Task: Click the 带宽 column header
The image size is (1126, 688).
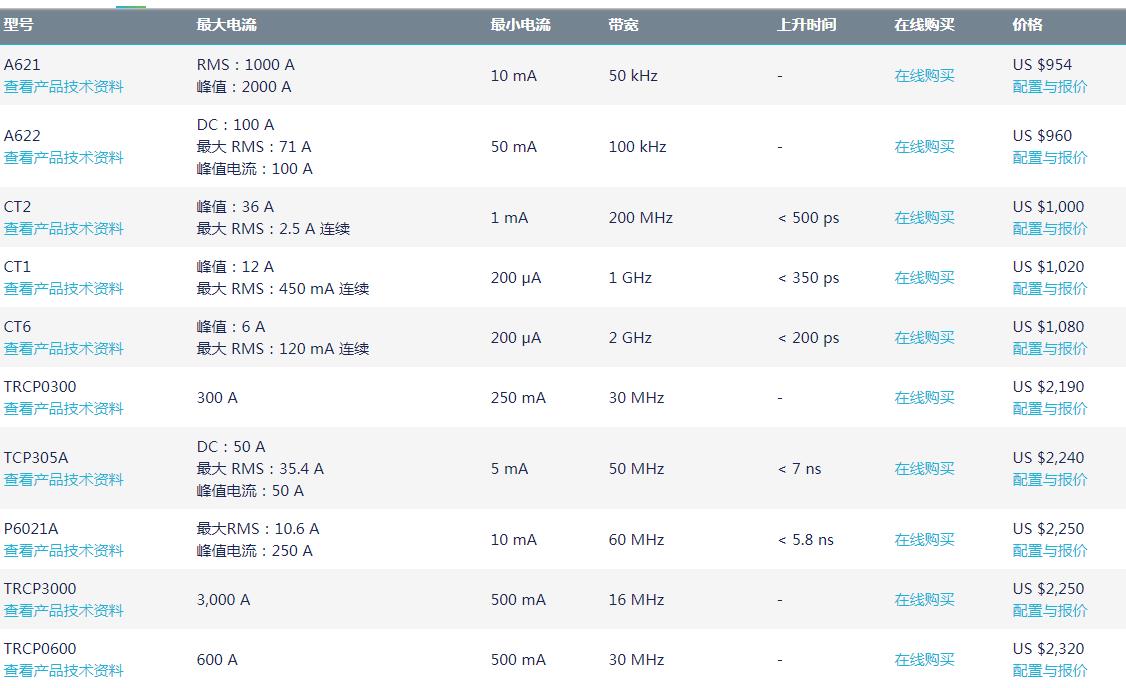Action: pos(623,25)
